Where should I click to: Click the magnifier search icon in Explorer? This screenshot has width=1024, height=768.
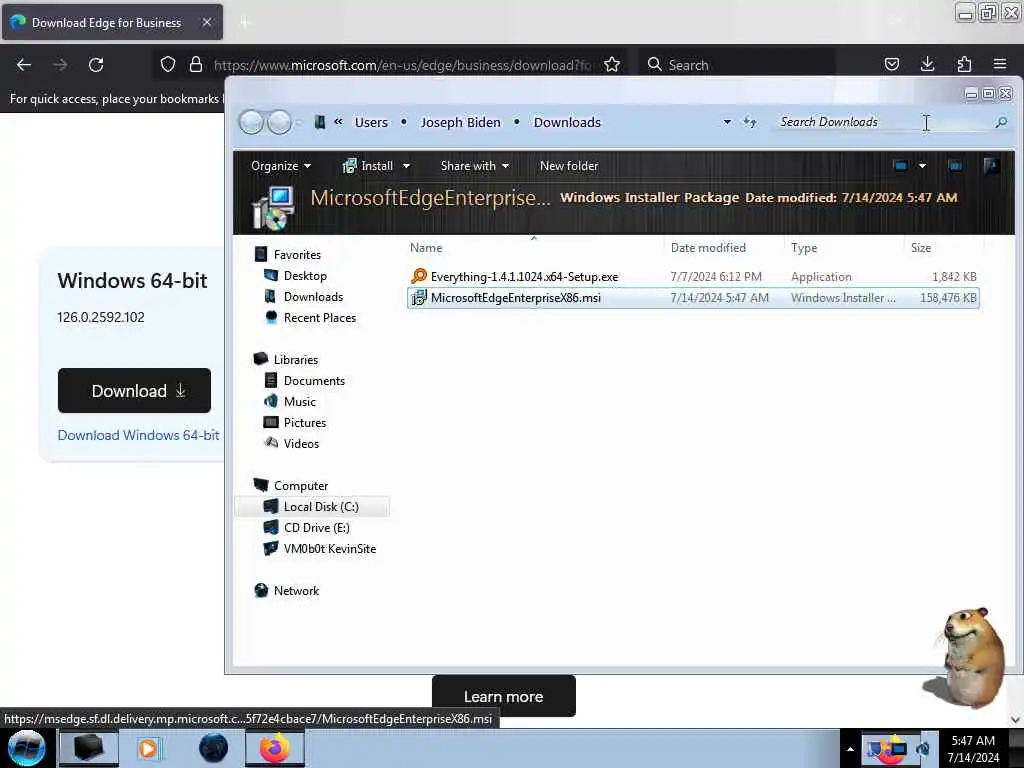1001,122
